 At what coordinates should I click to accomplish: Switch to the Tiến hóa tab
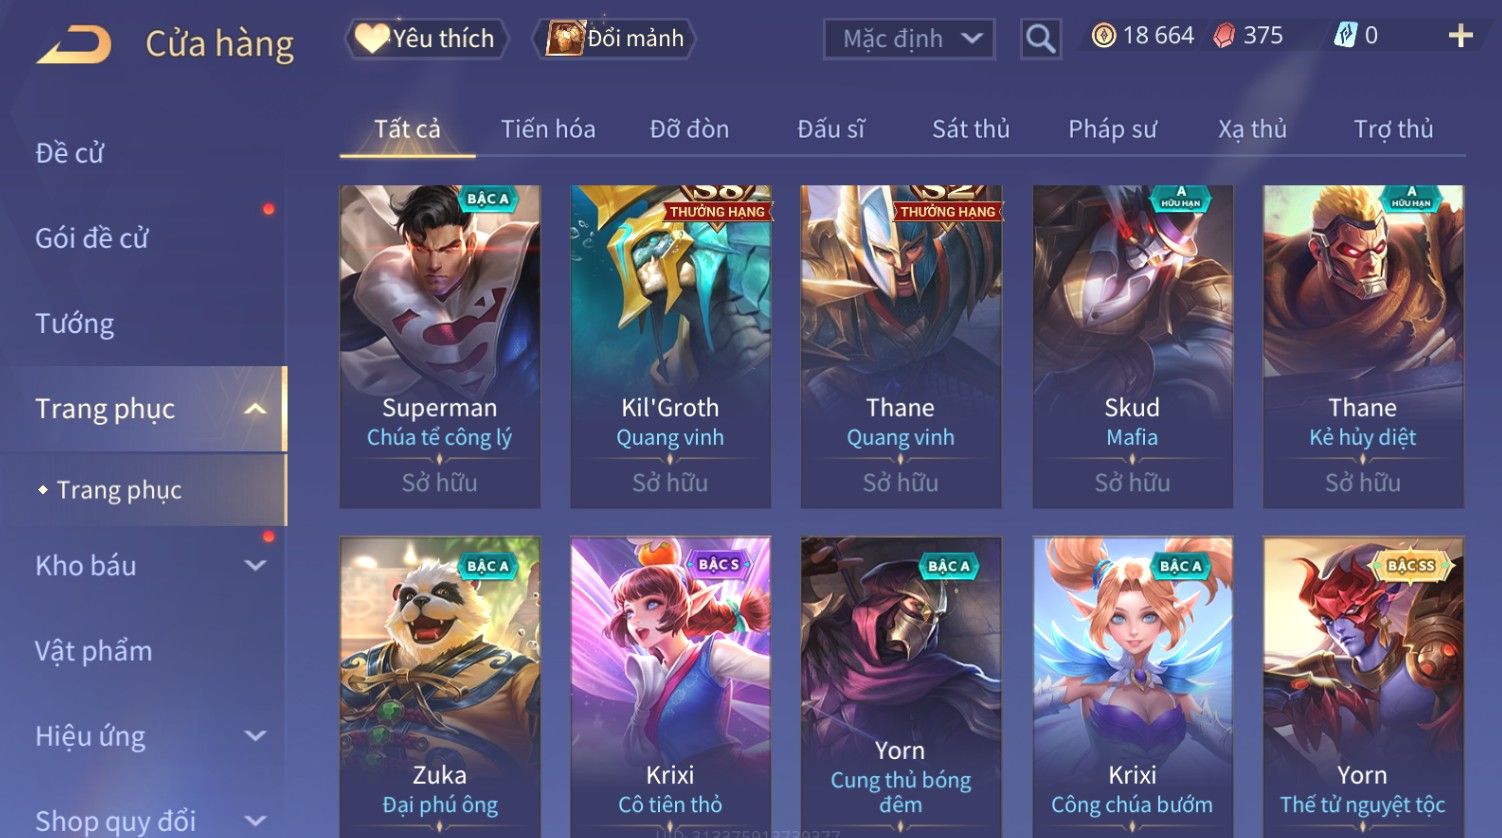tap(548, 129)
